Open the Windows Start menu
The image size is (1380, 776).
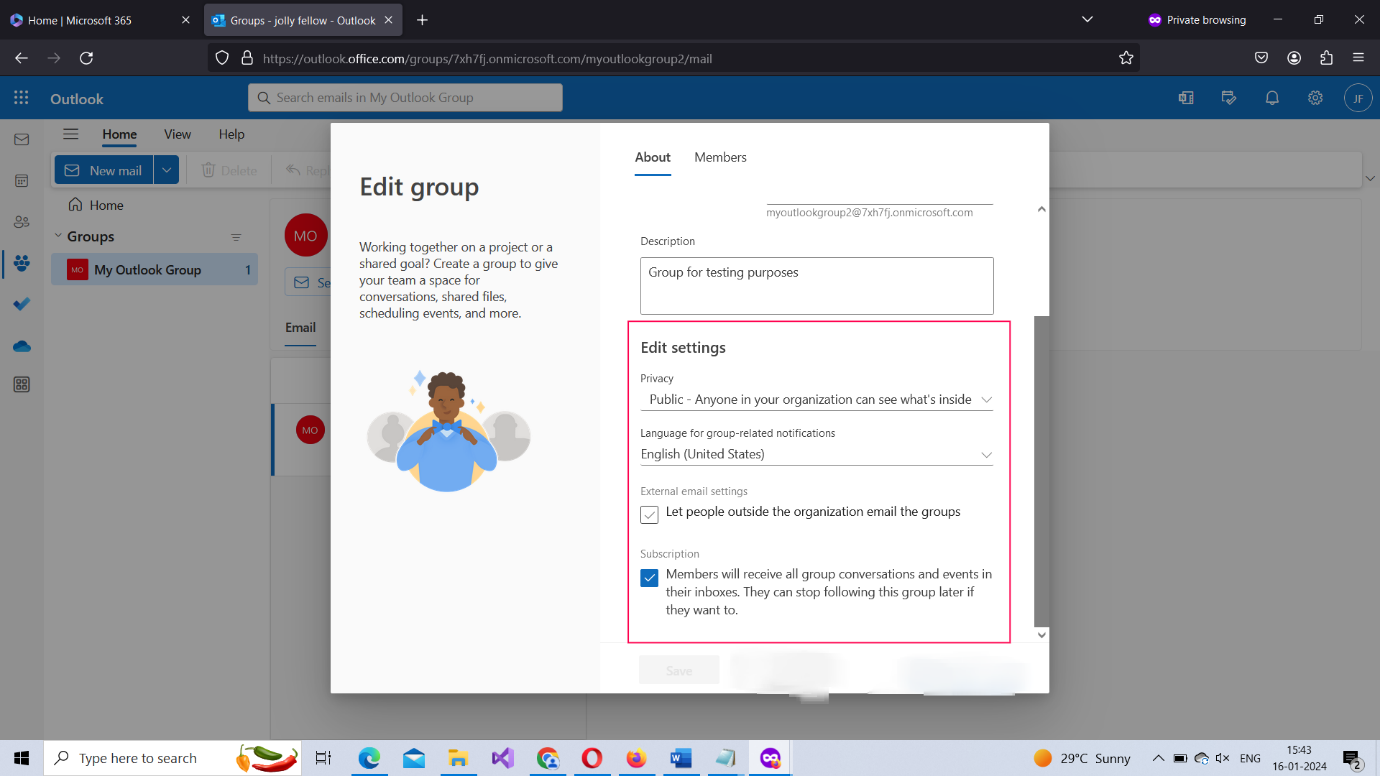pyautogui.click(x=21, y=758)
